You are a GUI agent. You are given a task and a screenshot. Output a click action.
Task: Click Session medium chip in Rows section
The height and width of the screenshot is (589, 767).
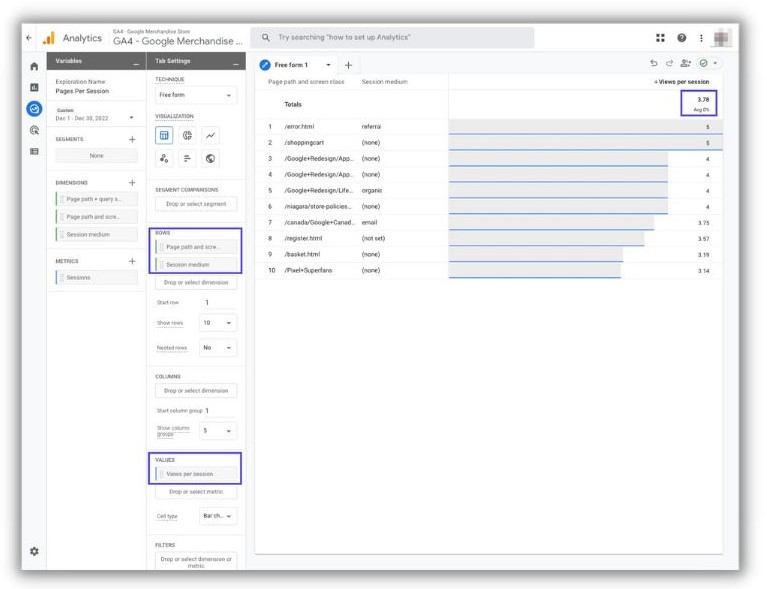pos(196,265)
